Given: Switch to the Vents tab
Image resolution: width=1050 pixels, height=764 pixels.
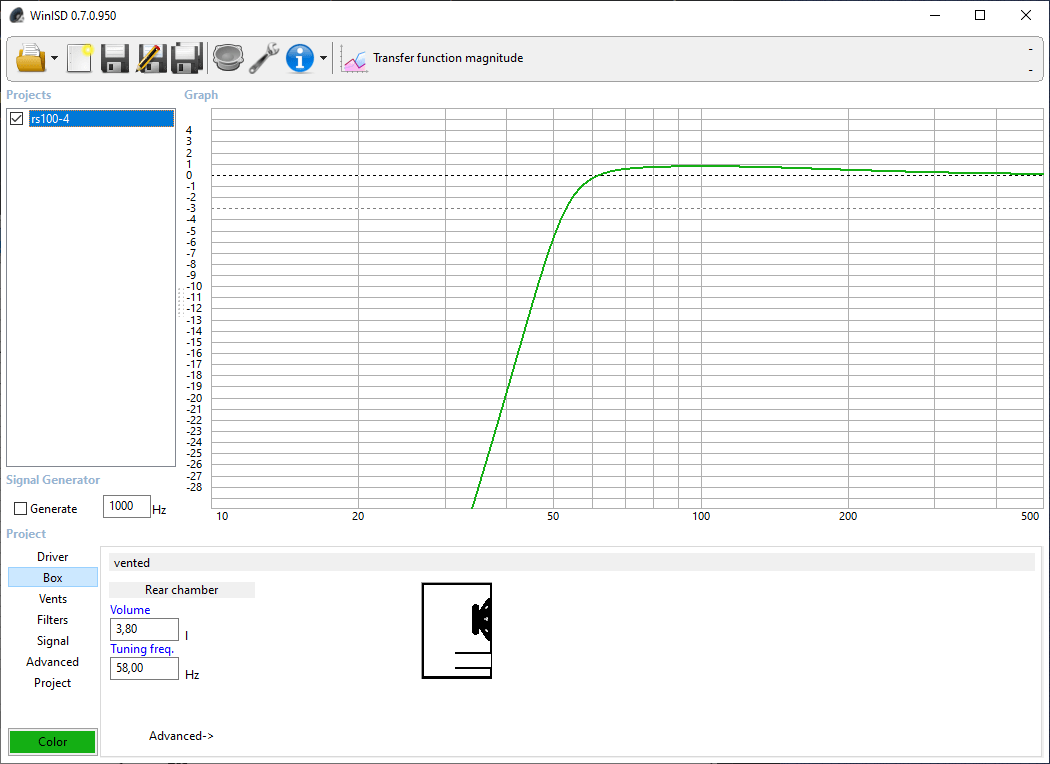Looking at the screenshot, I should click(53, 599).
